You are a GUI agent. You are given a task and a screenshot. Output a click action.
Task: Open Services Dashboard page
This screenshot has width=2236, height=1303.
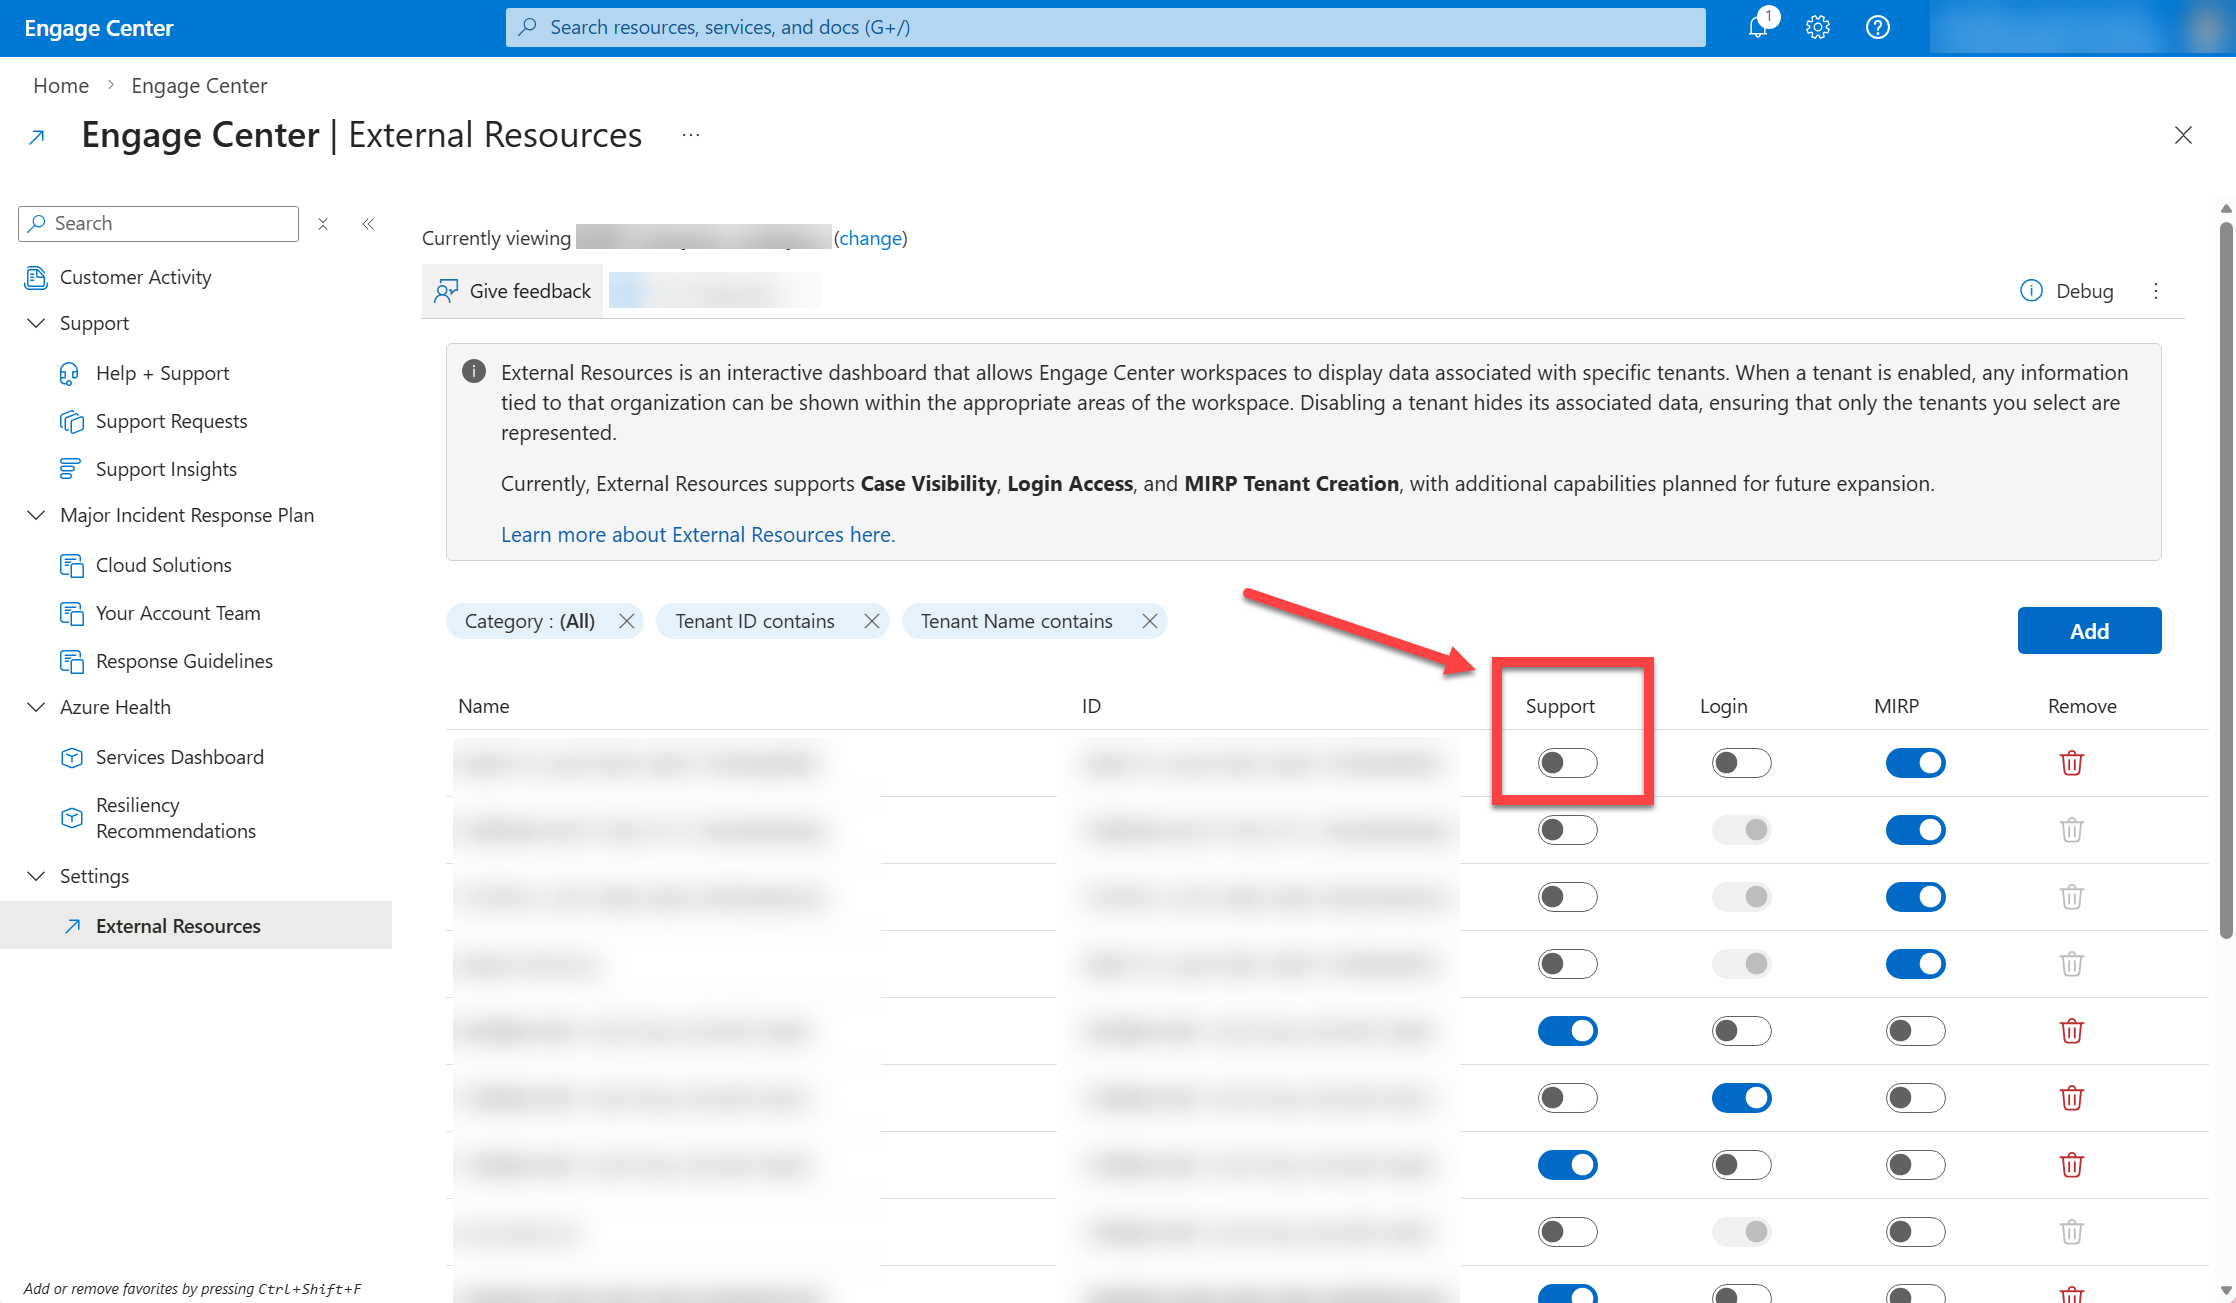click(x=180, y=757)
